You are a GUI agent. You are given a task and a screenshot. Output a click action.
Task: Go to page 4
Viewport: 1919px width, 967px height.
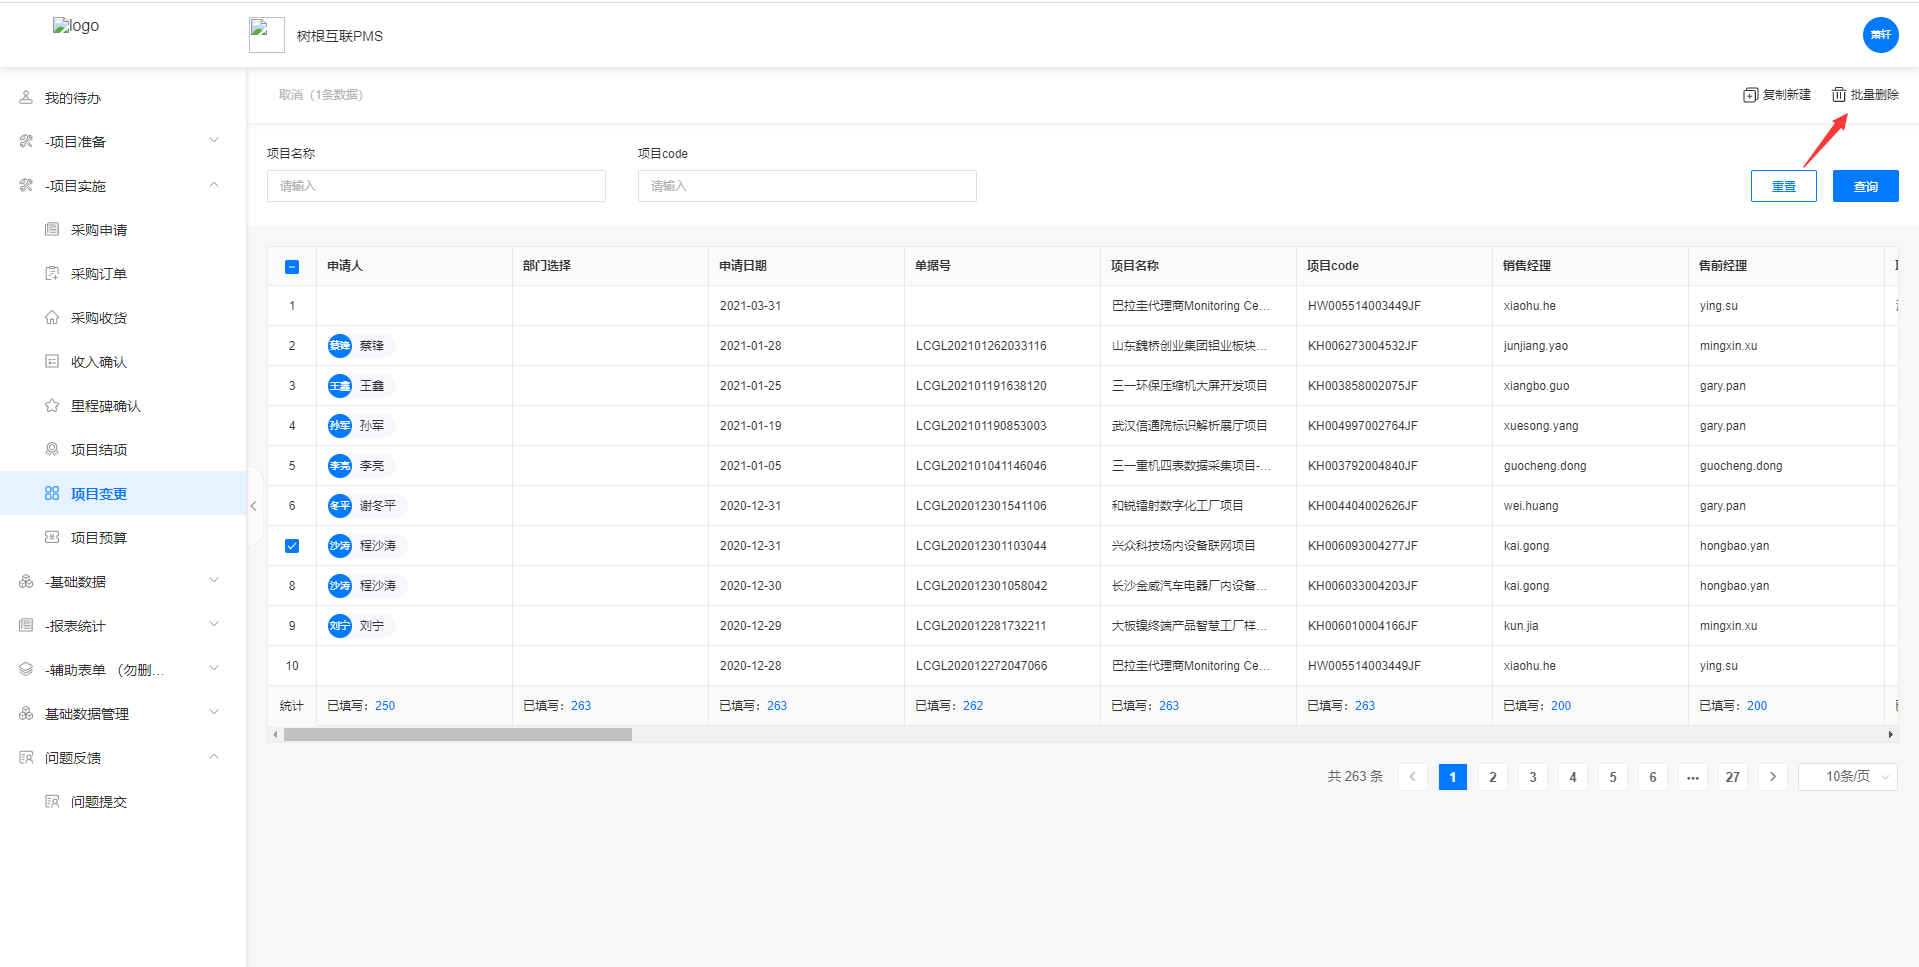coord(1573,777)
